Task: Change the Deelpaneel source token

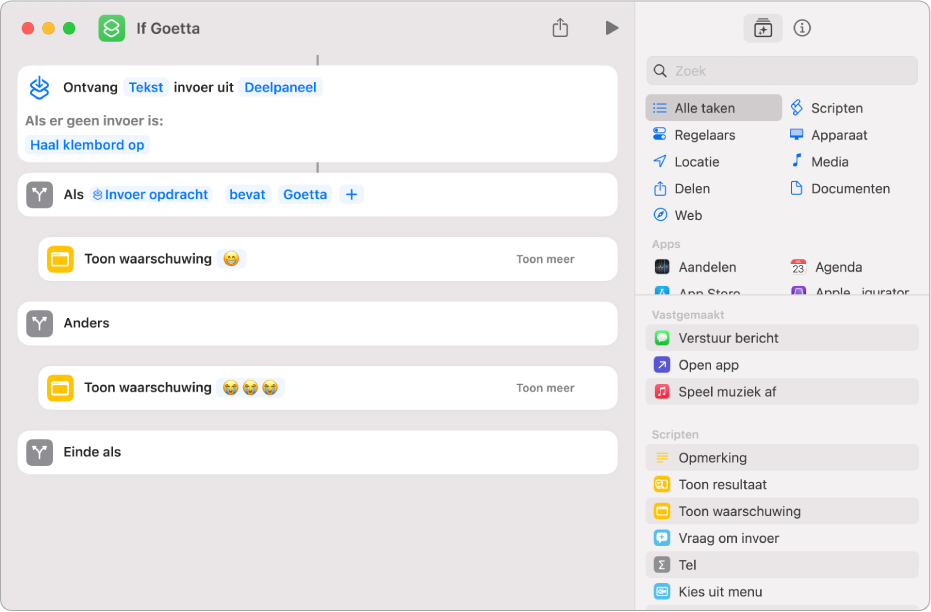Action: point(280,87)
